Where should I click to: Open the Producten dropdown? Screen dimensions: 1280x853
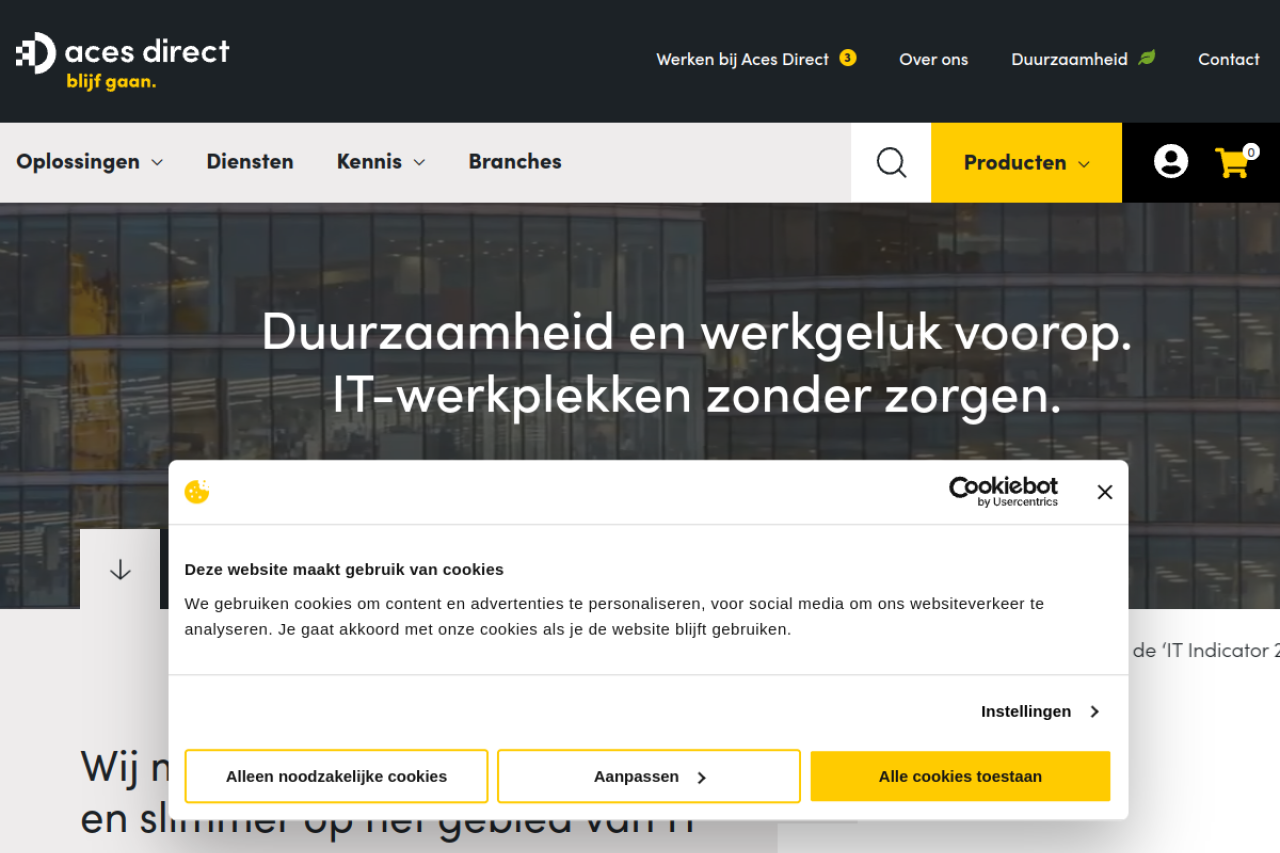point(1026,162)
